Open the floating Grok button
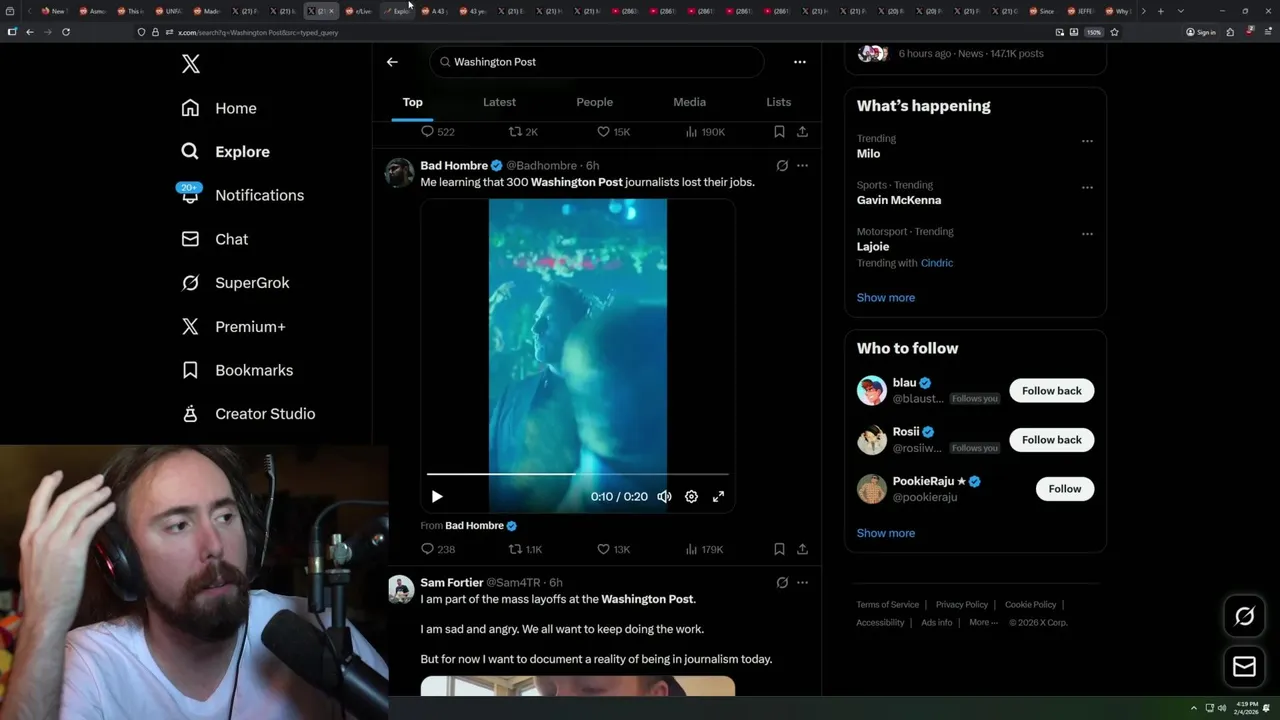 click(1245, 617)
